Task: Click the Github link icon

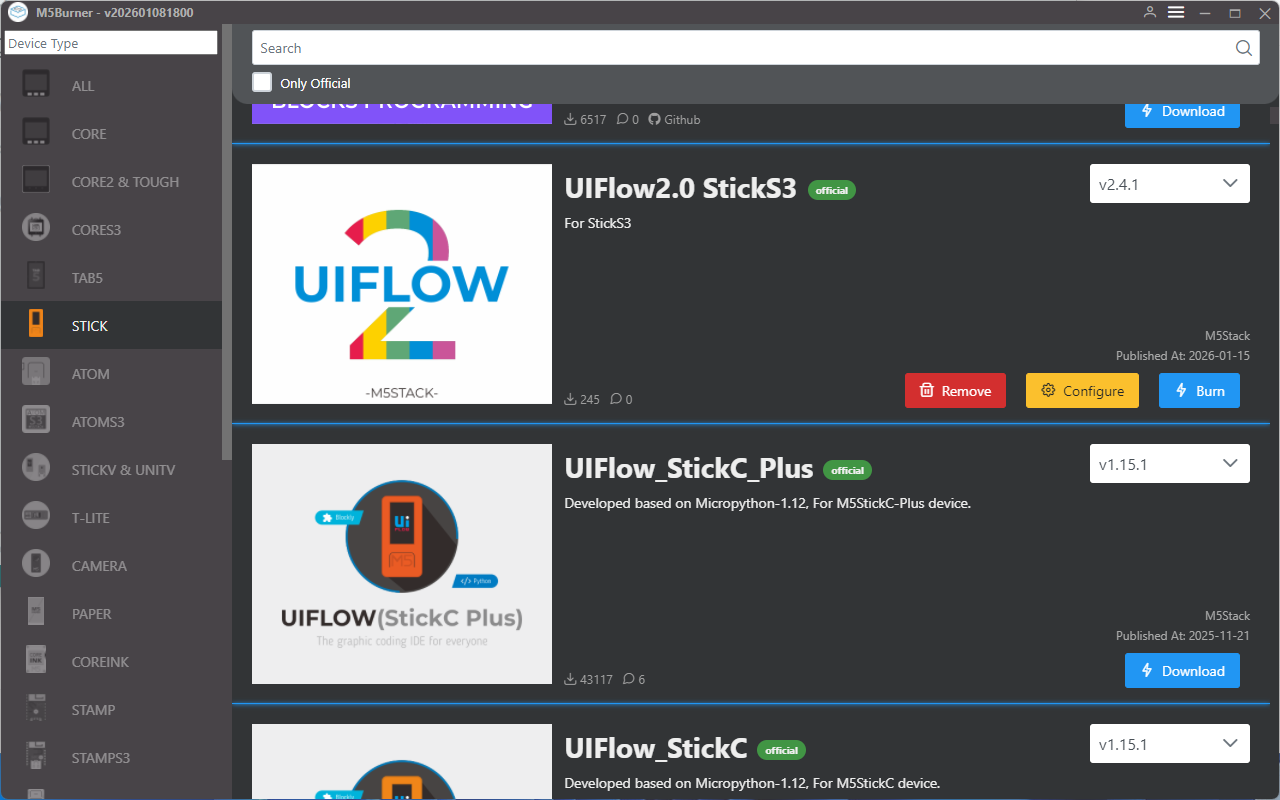Action: (655, 119)
